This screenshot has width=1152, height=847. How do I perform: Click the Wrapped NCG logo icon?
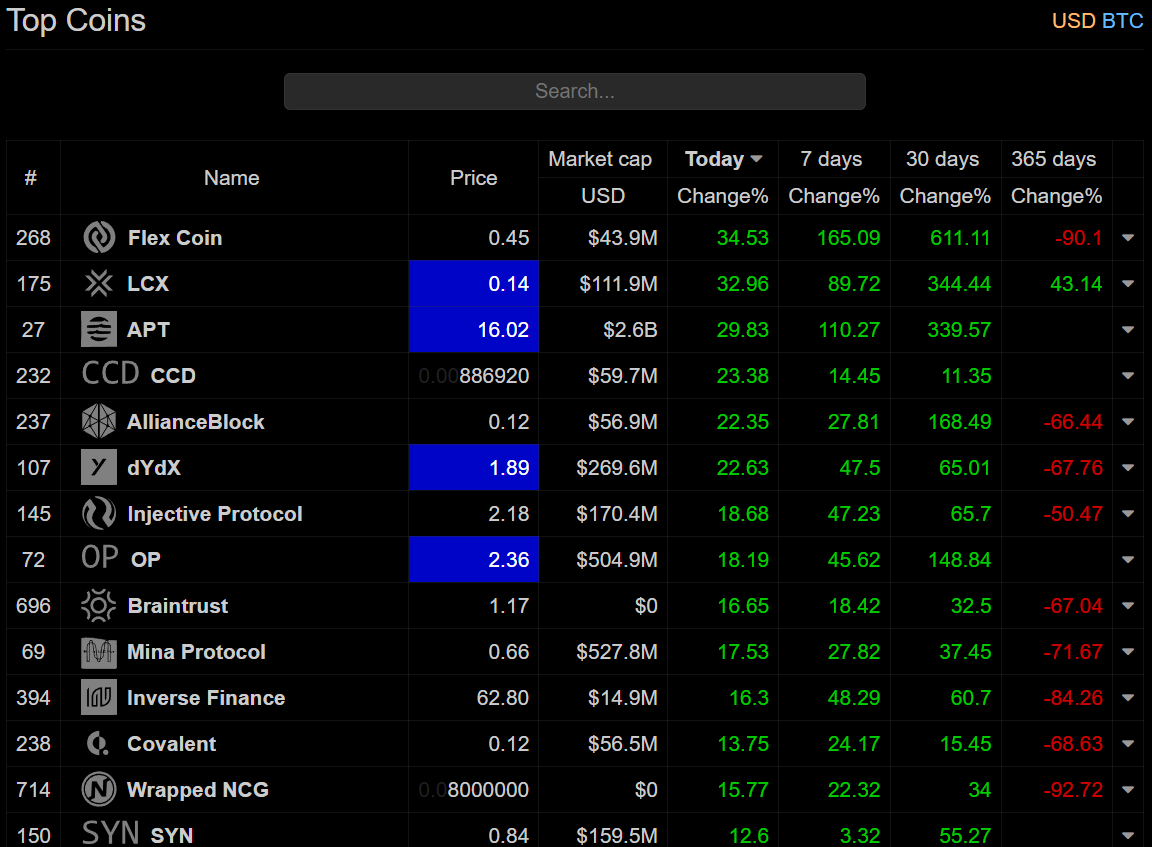point(99,790)
